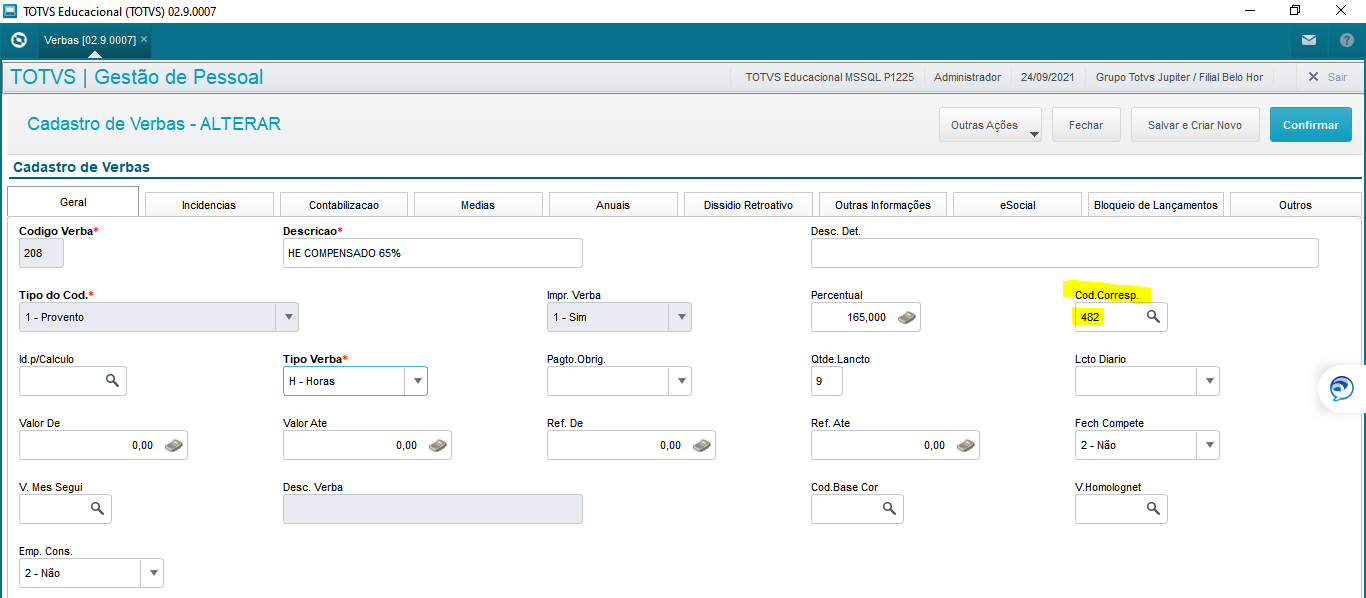This screenshot has height=598, width=1366.
Task: Open V. Mes Segui search magnifier
Action: [x=97, y=509]
